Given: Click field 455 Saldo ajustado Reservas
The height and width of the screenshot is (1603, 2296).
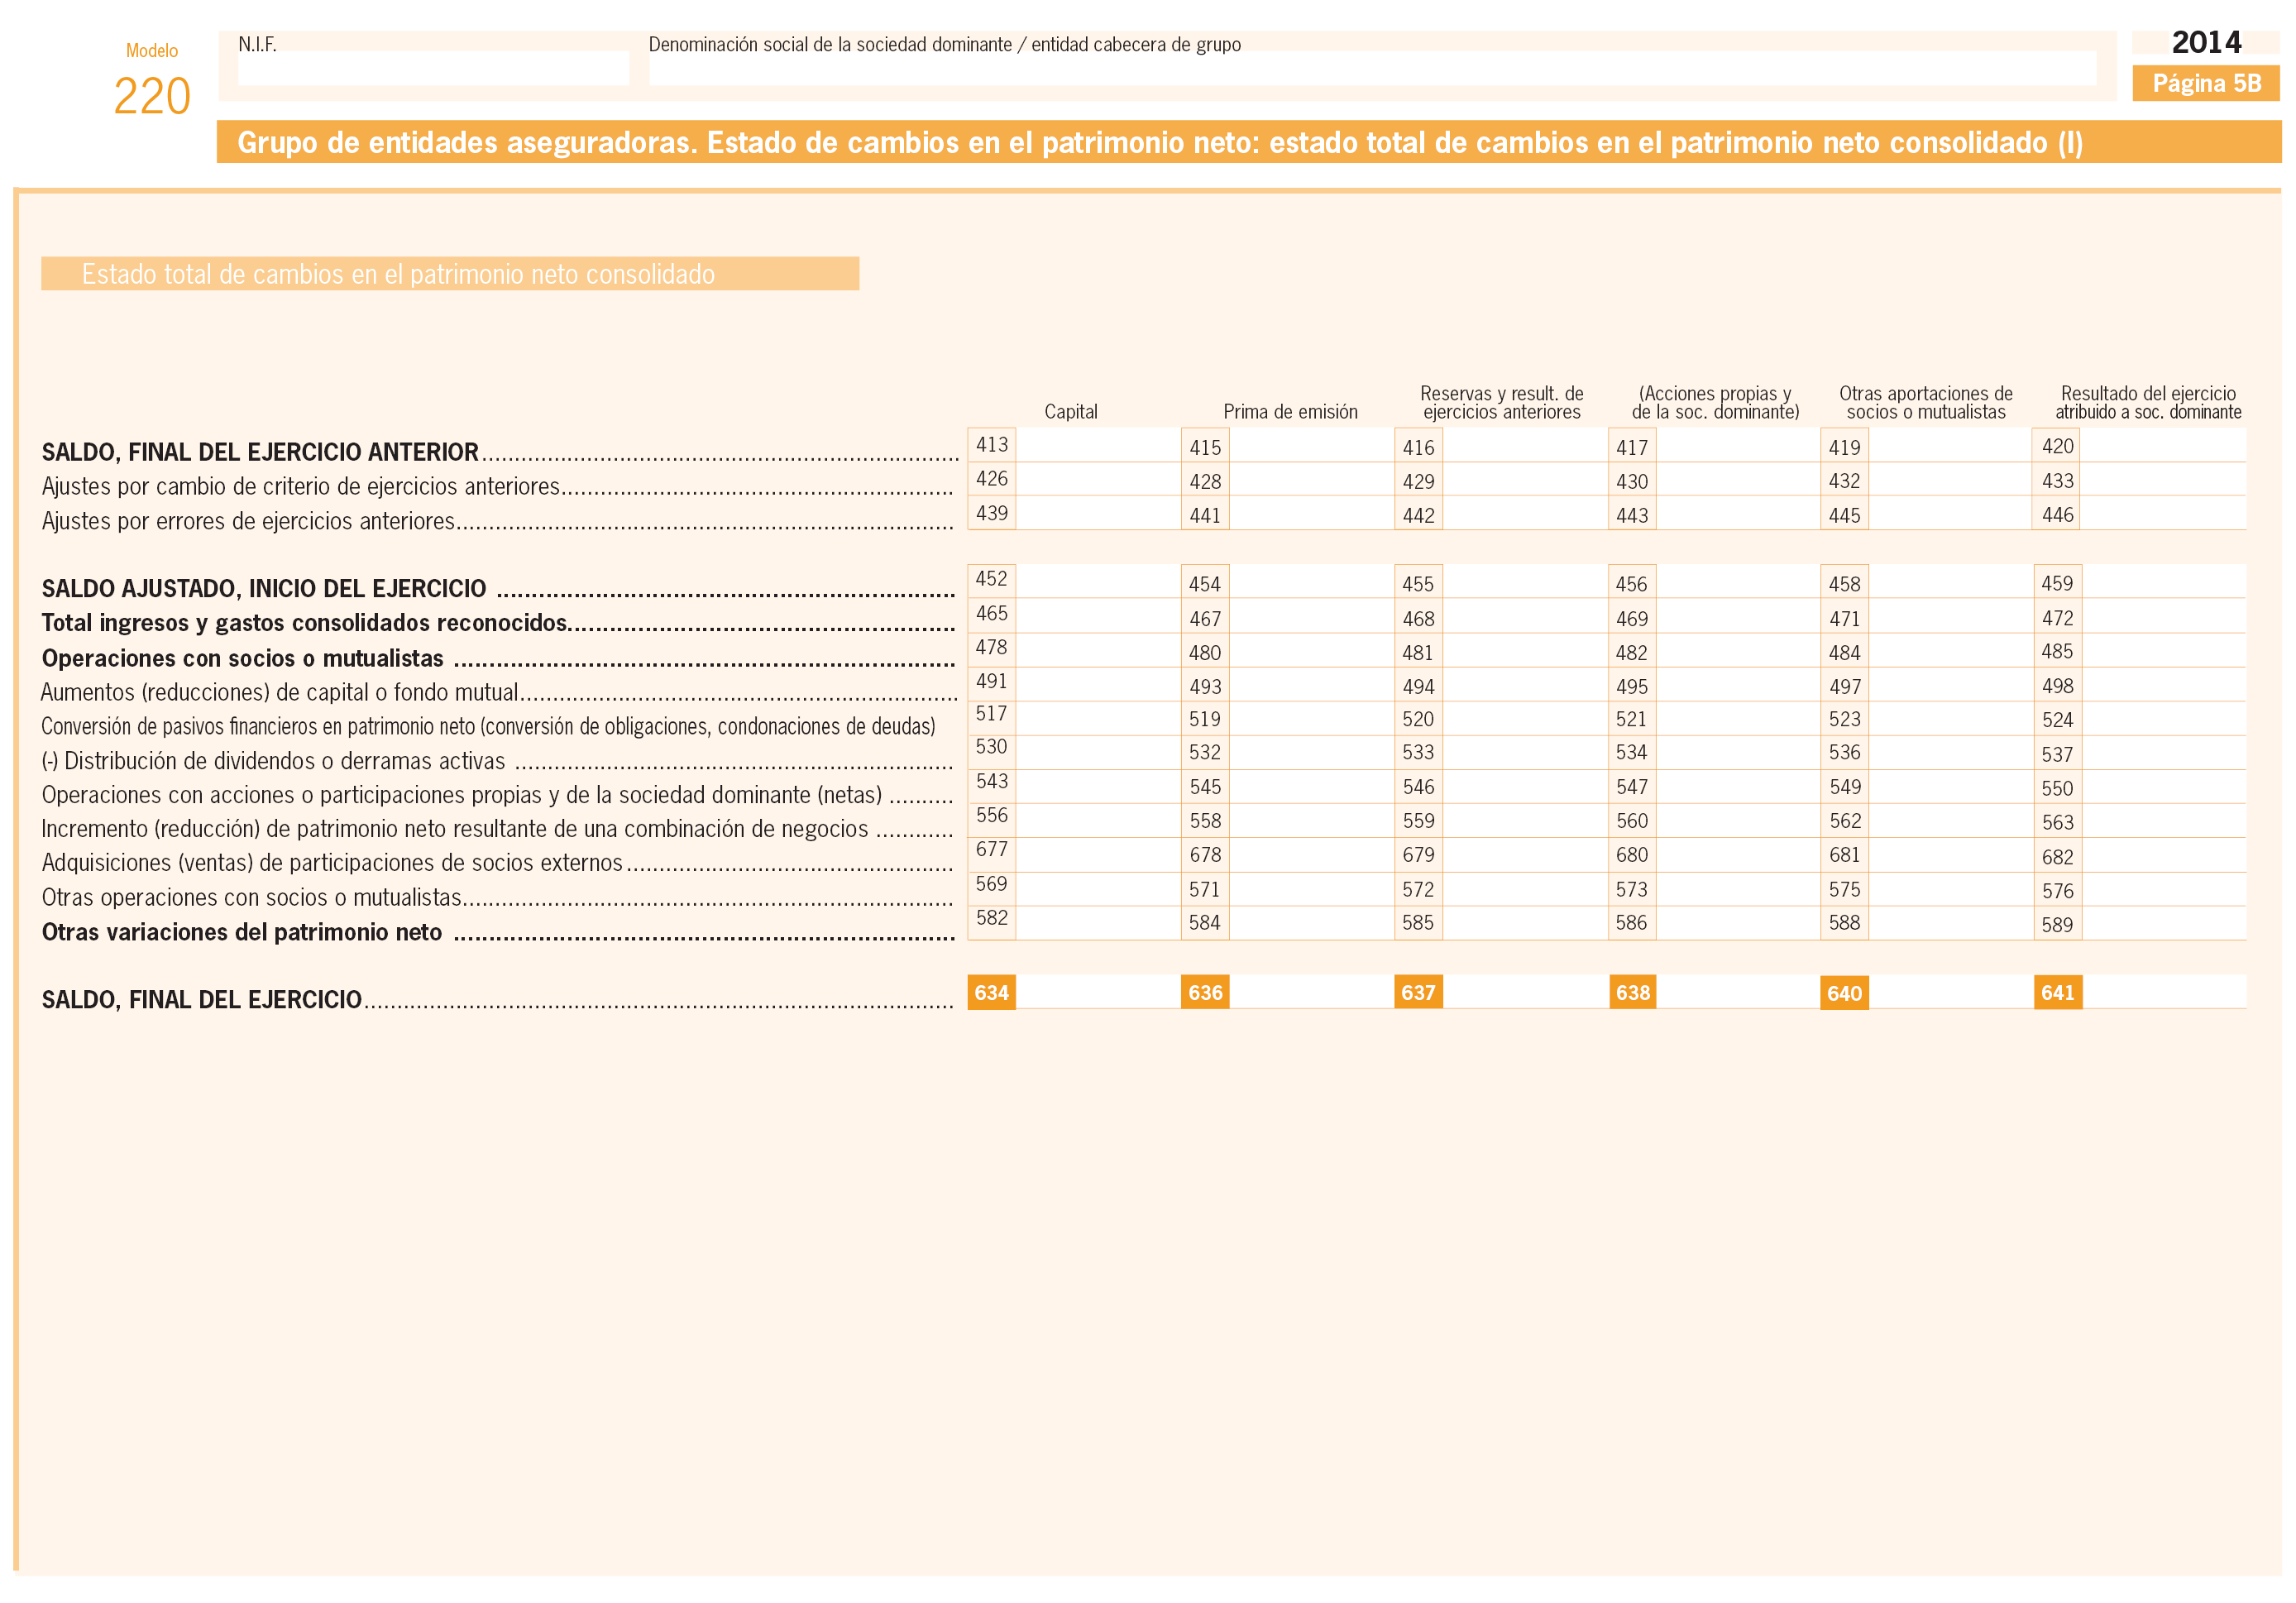Looking at the screenshot, I should pos(1525,581).
